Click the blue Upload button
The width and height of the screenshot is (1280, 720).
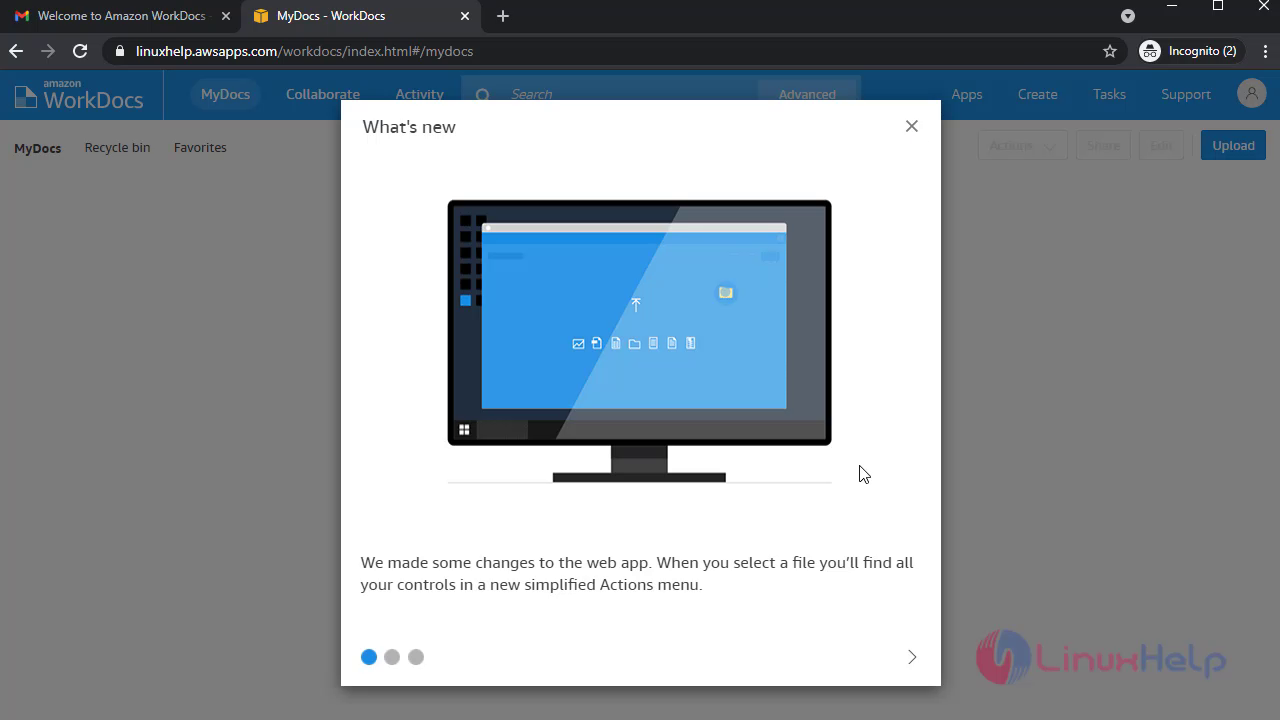pyautogui.click(x=1233, y=145)
